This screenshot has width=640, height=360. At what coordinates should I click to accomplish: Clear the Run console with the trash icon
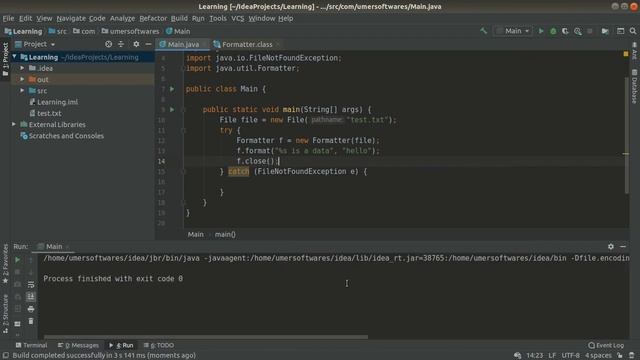(x=31, y=322)
